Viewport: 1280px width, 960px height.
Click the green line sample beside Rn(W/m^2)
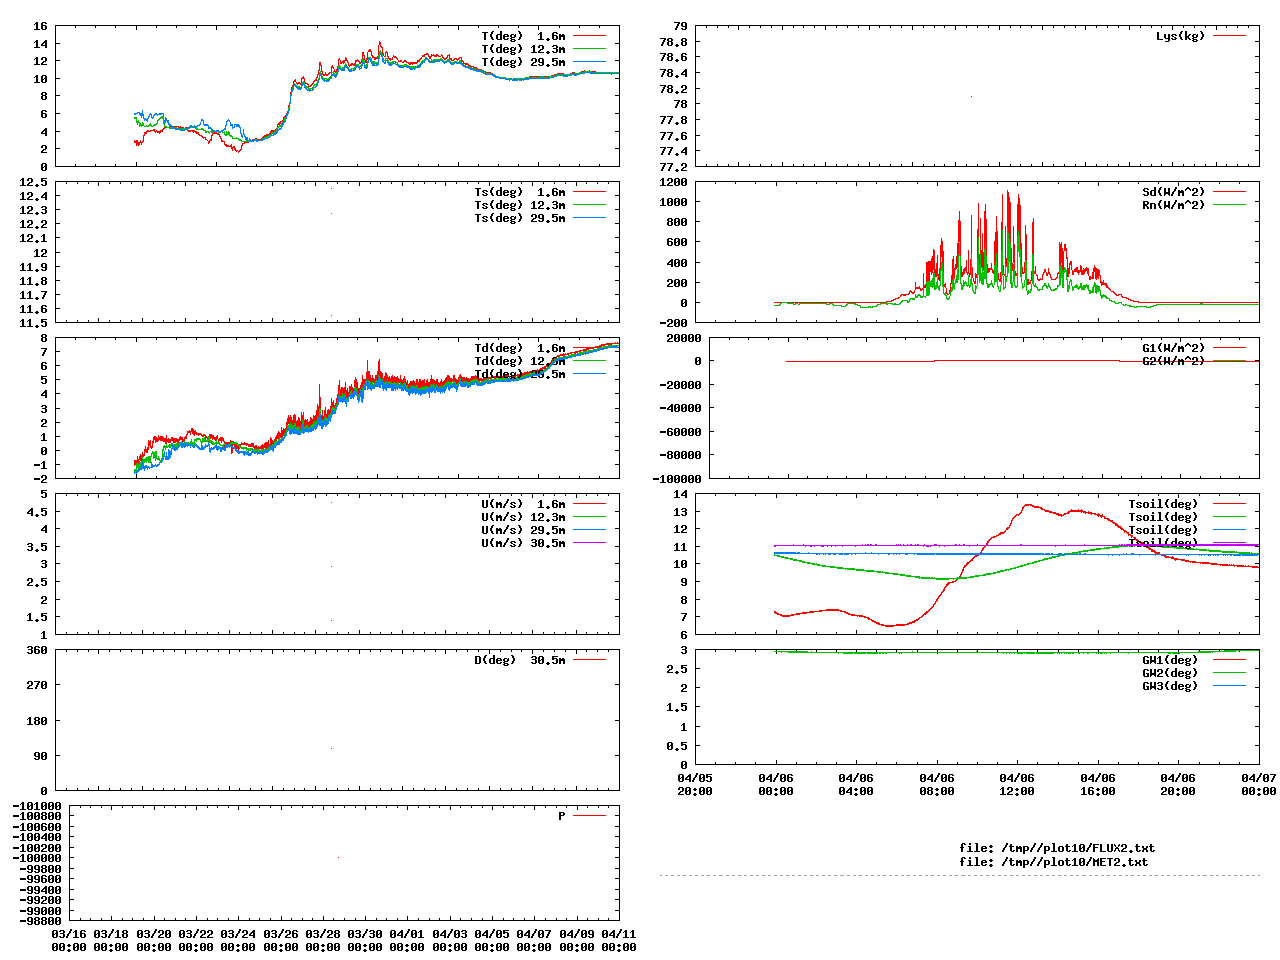(1230, 205)
